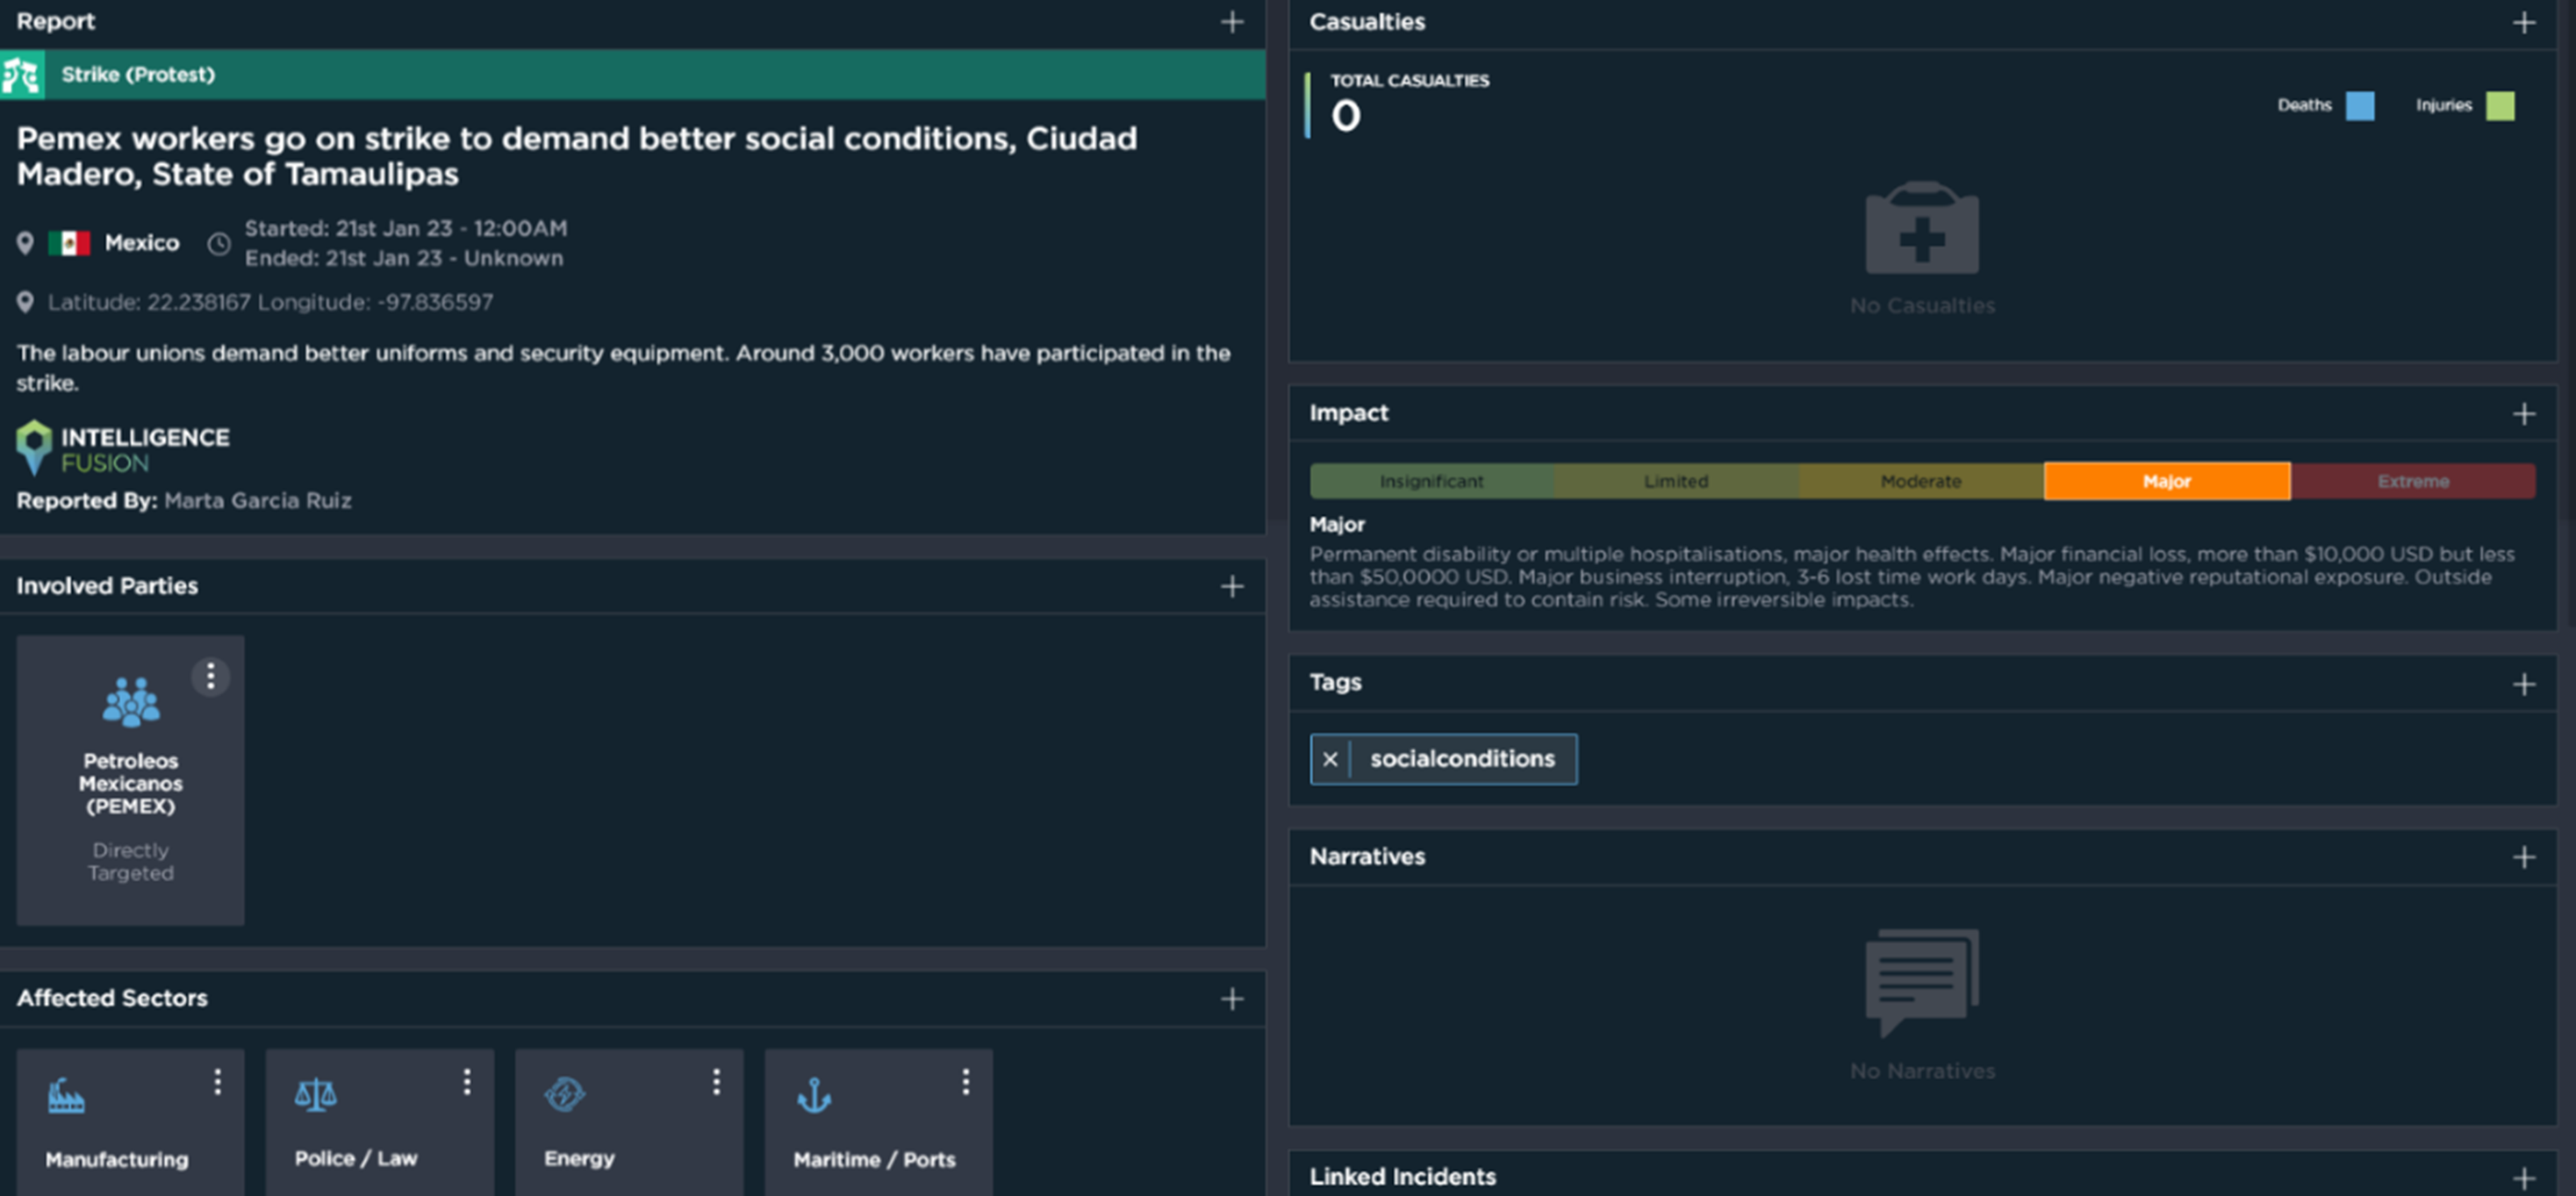The image size is (2576, 1196).
Task: Click the Directly Targeted status text
Action: point(131,861)
